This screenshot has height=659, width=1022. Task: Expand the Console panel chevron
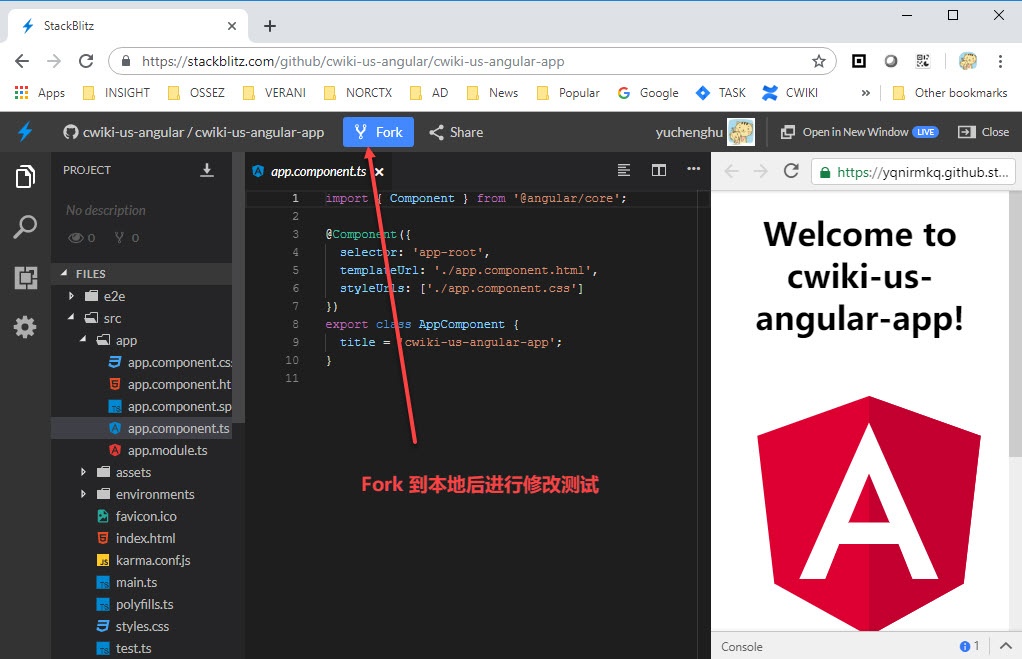coord(1006,646)
